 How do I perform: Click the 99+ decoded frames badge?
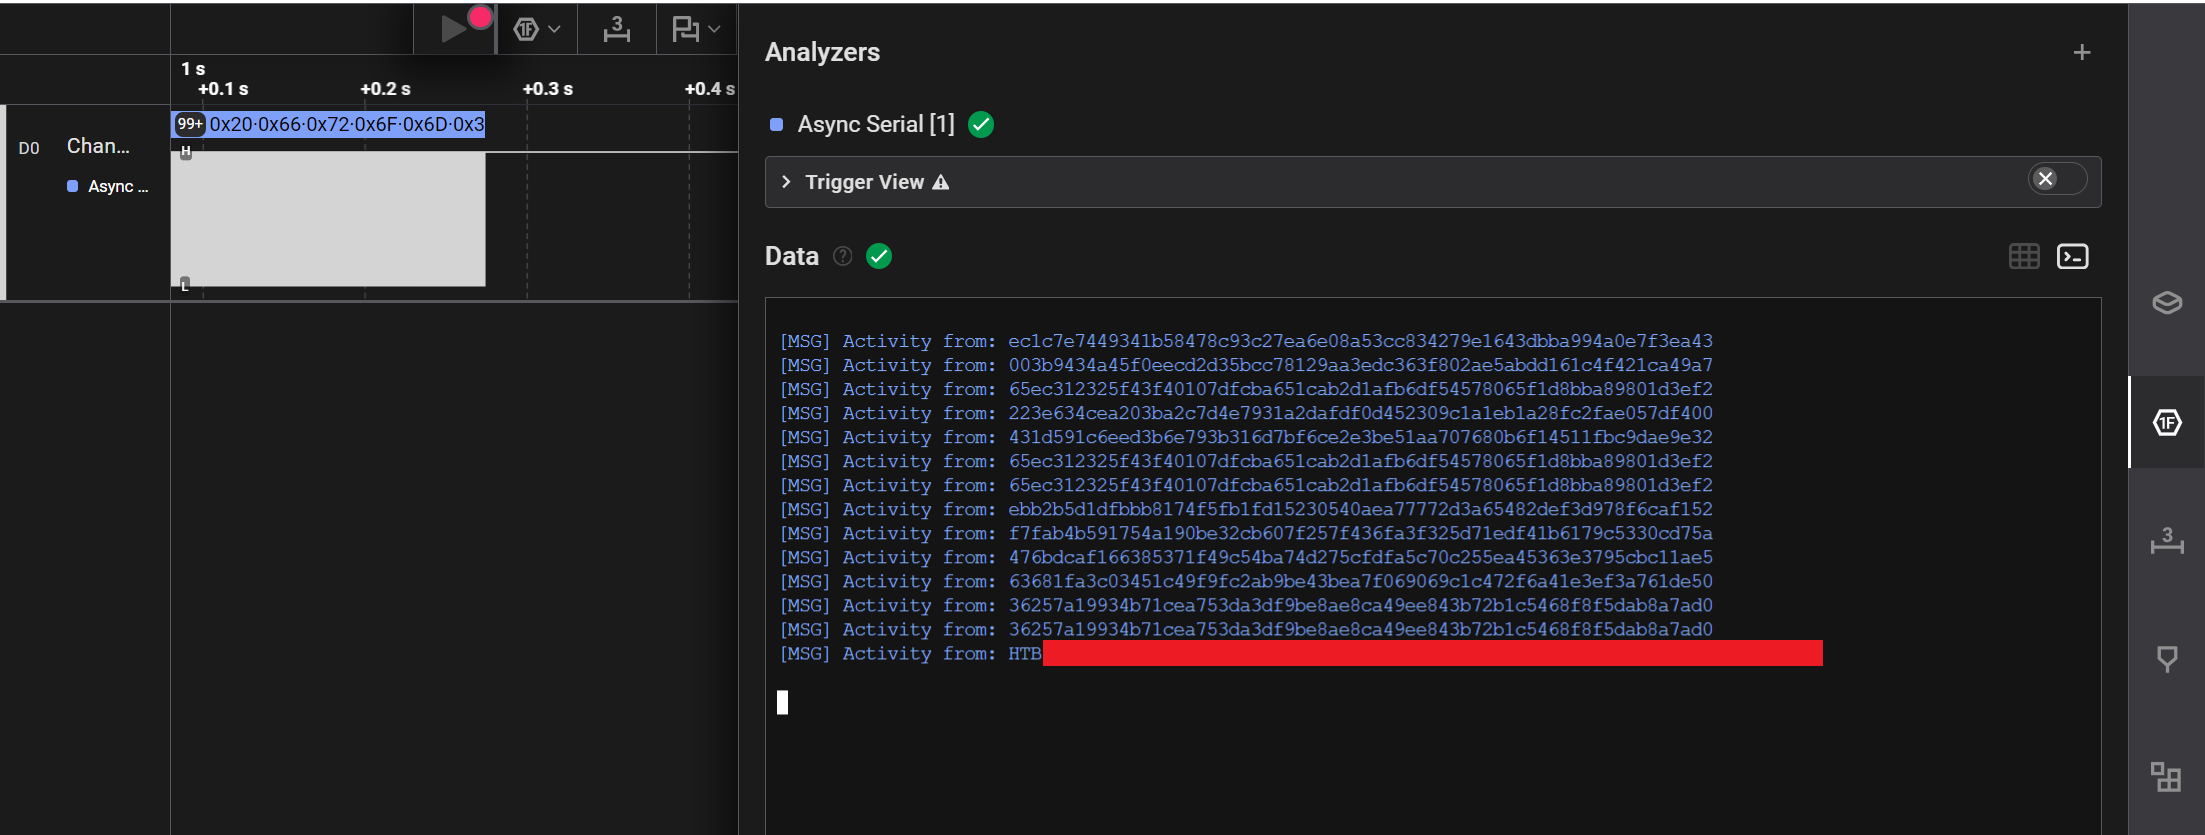click(189, 124)
